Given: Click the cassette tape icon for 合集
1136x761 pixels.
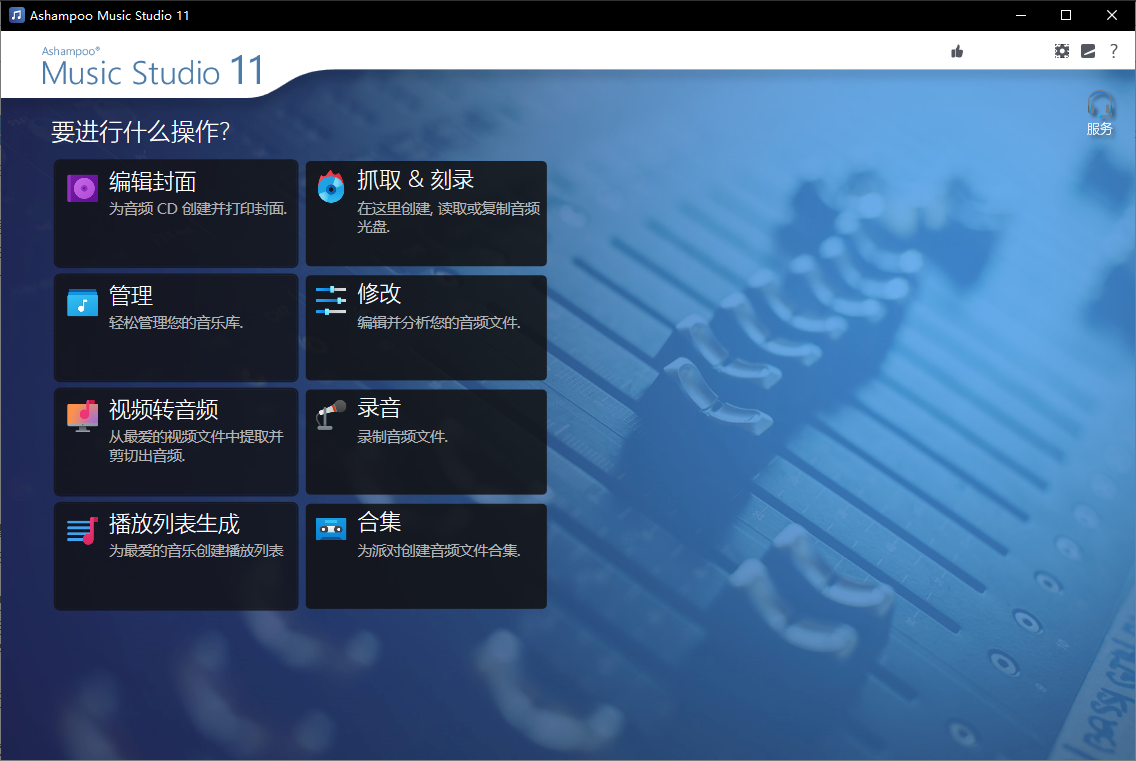Looking at the screenshot, I should point(331,528).
